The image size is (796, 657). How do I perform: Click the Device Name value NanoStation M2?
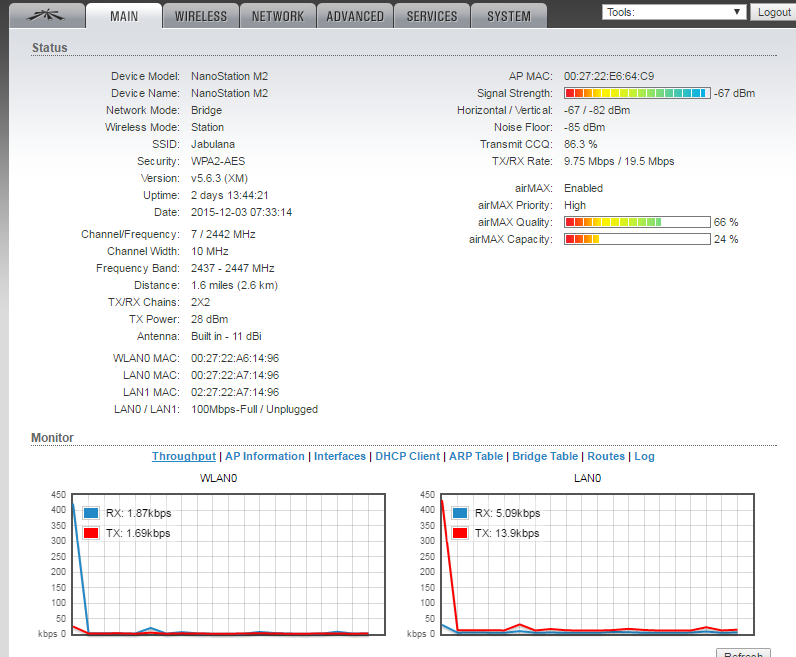[229, 93]
